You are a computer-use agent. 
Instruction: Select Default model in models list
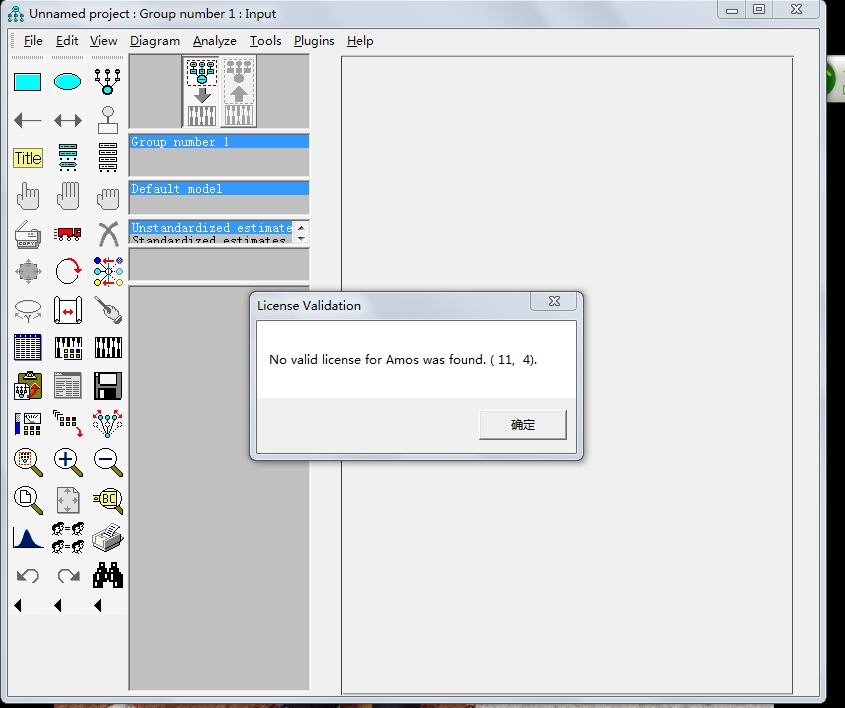point(219,189)
